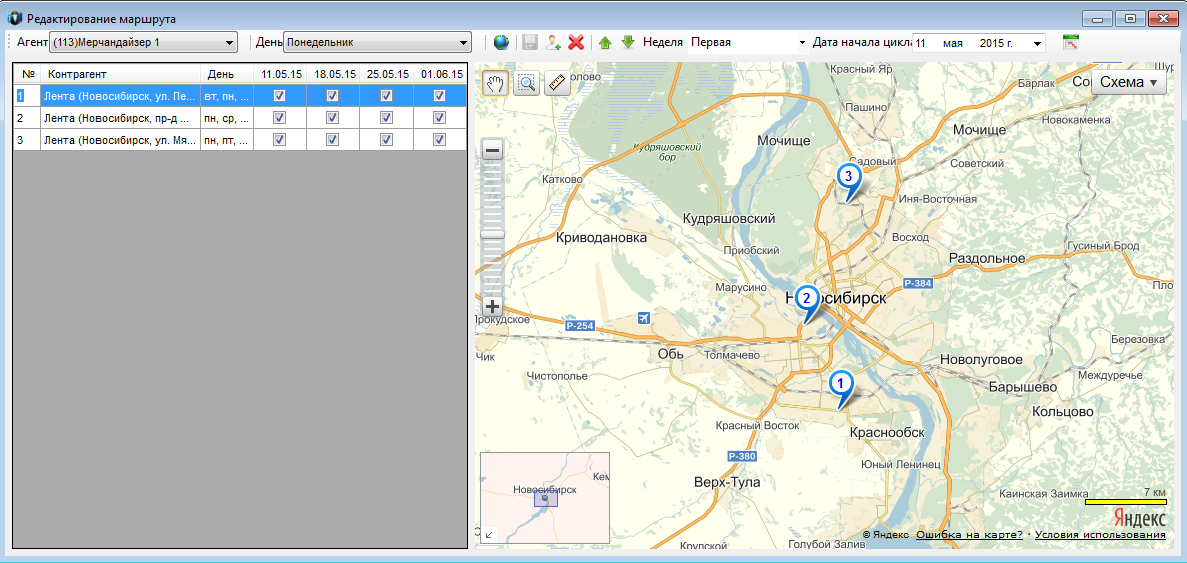
Task: Click the Контрагент column header
Action: click(75, 74)
